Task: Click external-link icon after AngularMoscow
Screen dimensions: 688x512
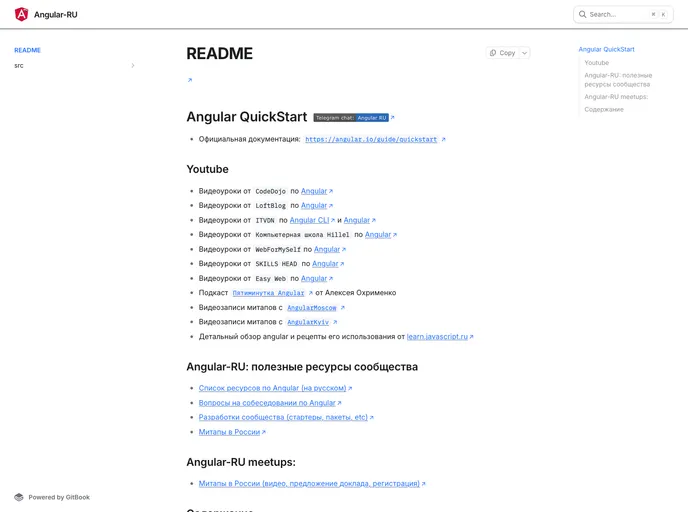Action: click(x=343, y=308)
